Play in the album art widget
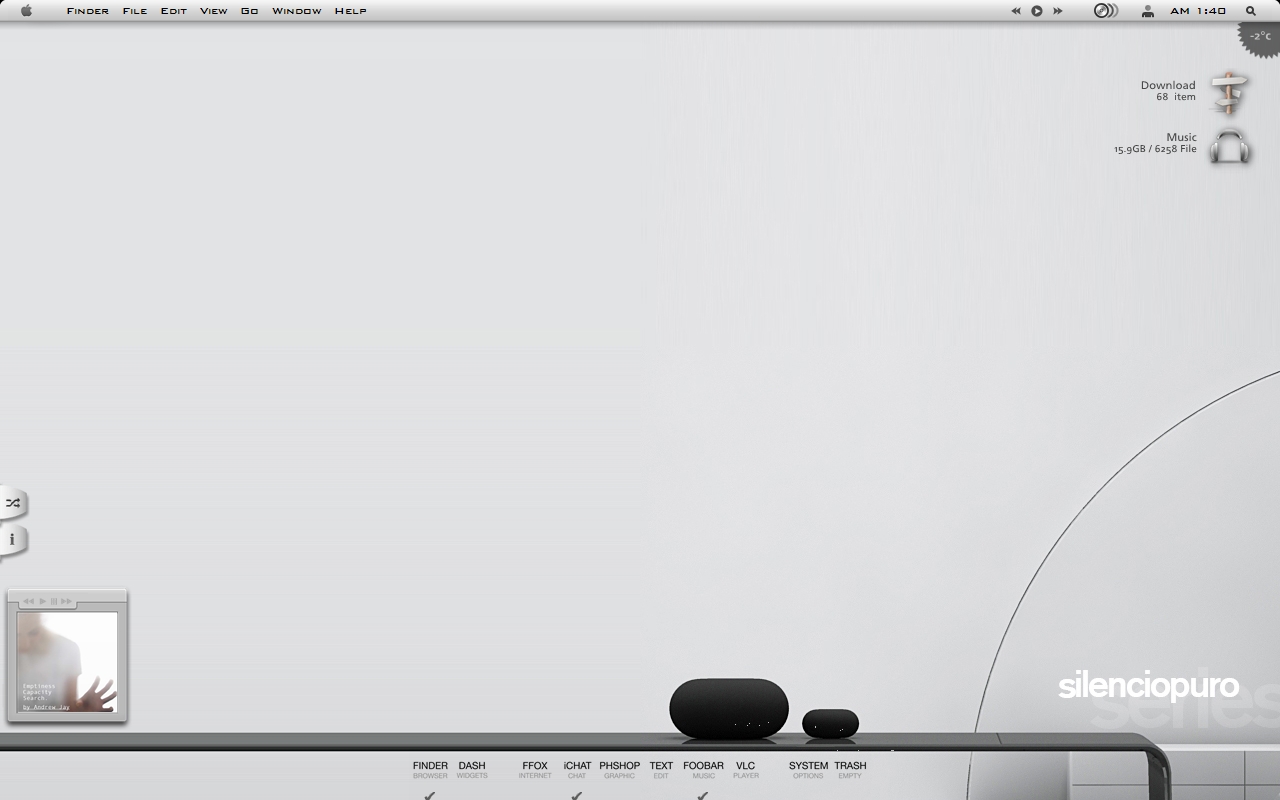 43,601
